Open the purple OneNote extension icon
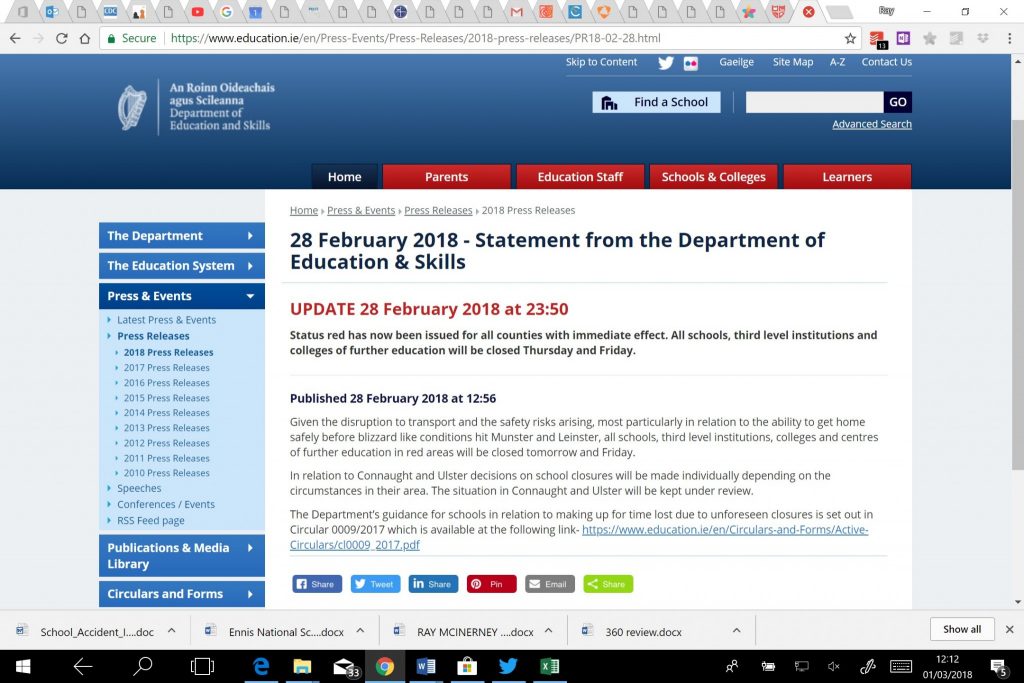 coord(903,39)
